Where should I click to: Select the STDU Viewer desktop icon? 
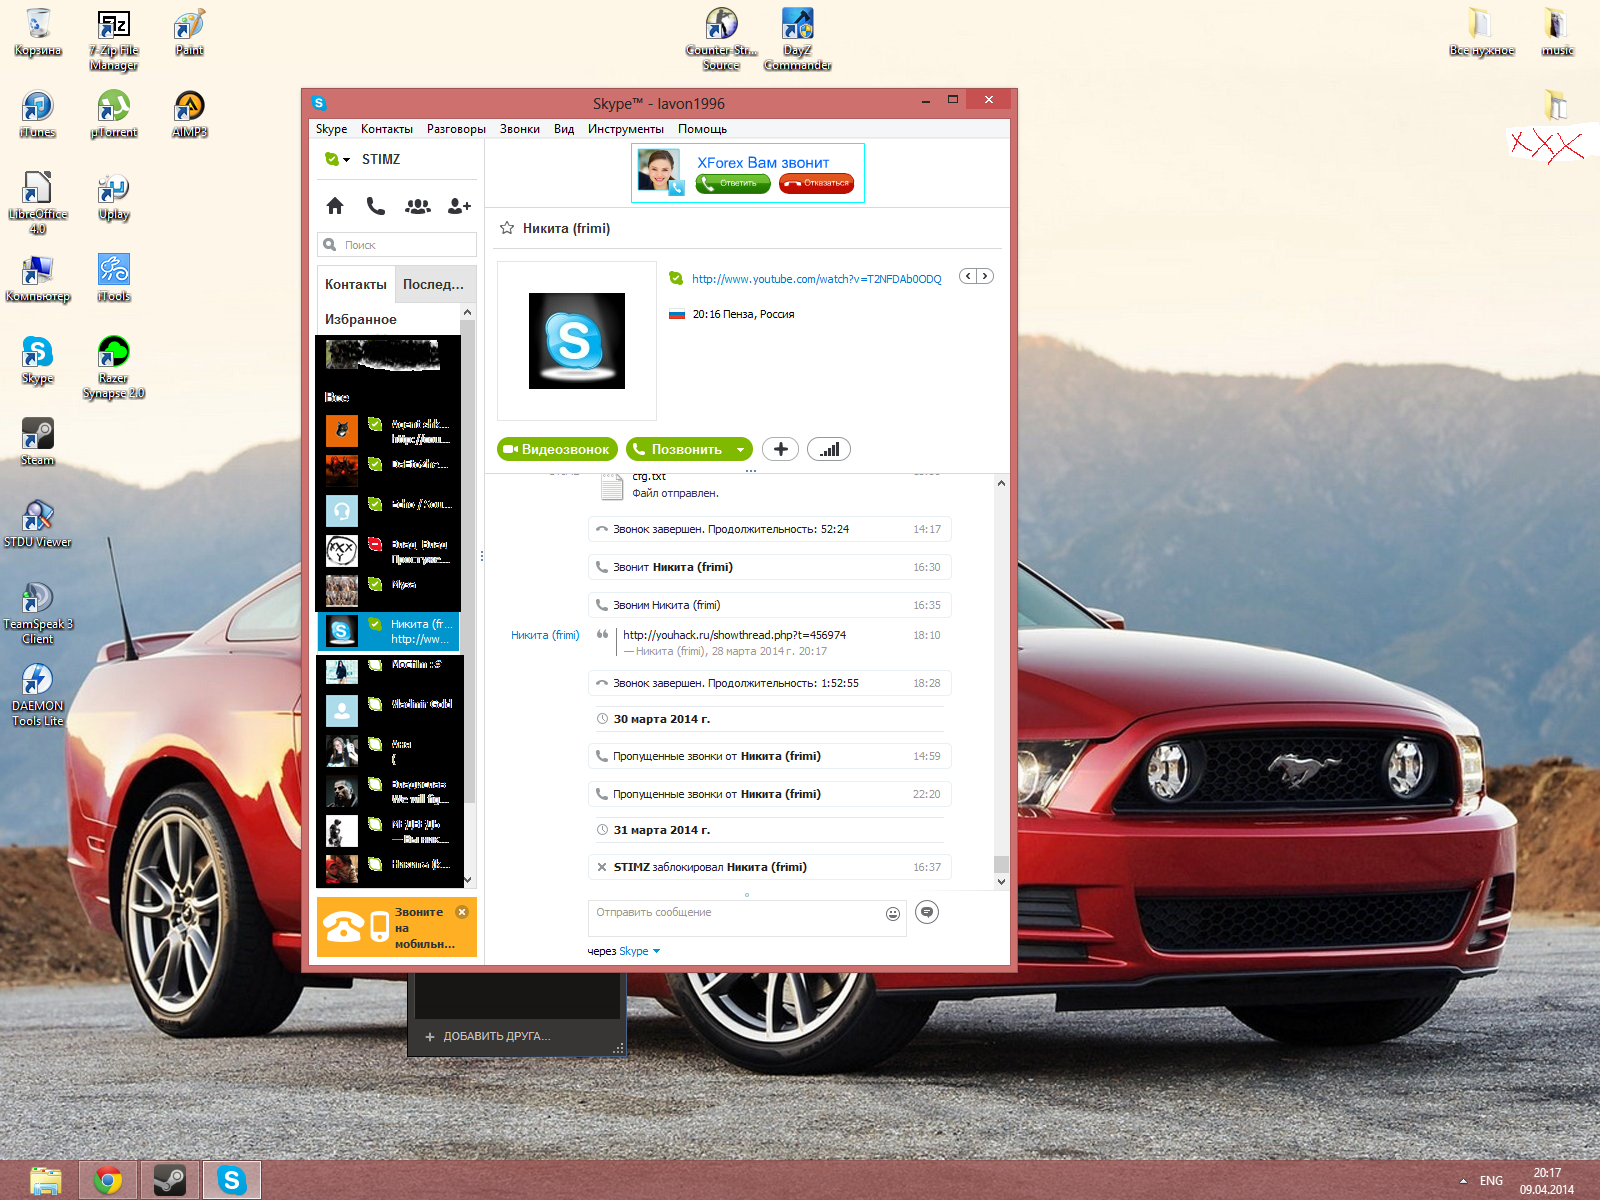(x=38, y=524)
